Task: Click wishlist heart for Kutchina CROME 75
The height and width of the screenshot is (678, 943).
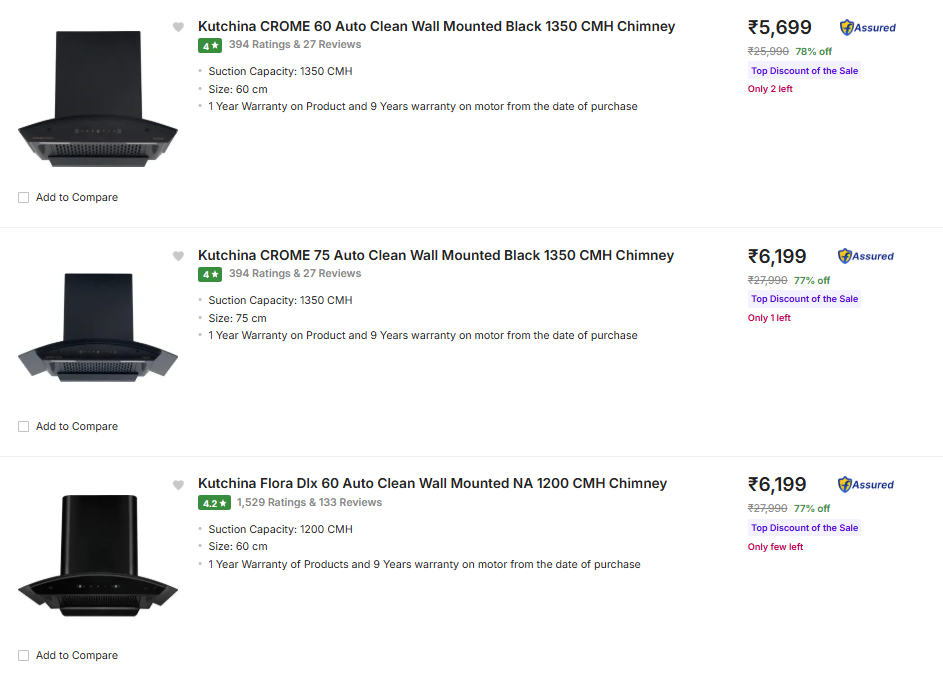Action: pos(178,256)
